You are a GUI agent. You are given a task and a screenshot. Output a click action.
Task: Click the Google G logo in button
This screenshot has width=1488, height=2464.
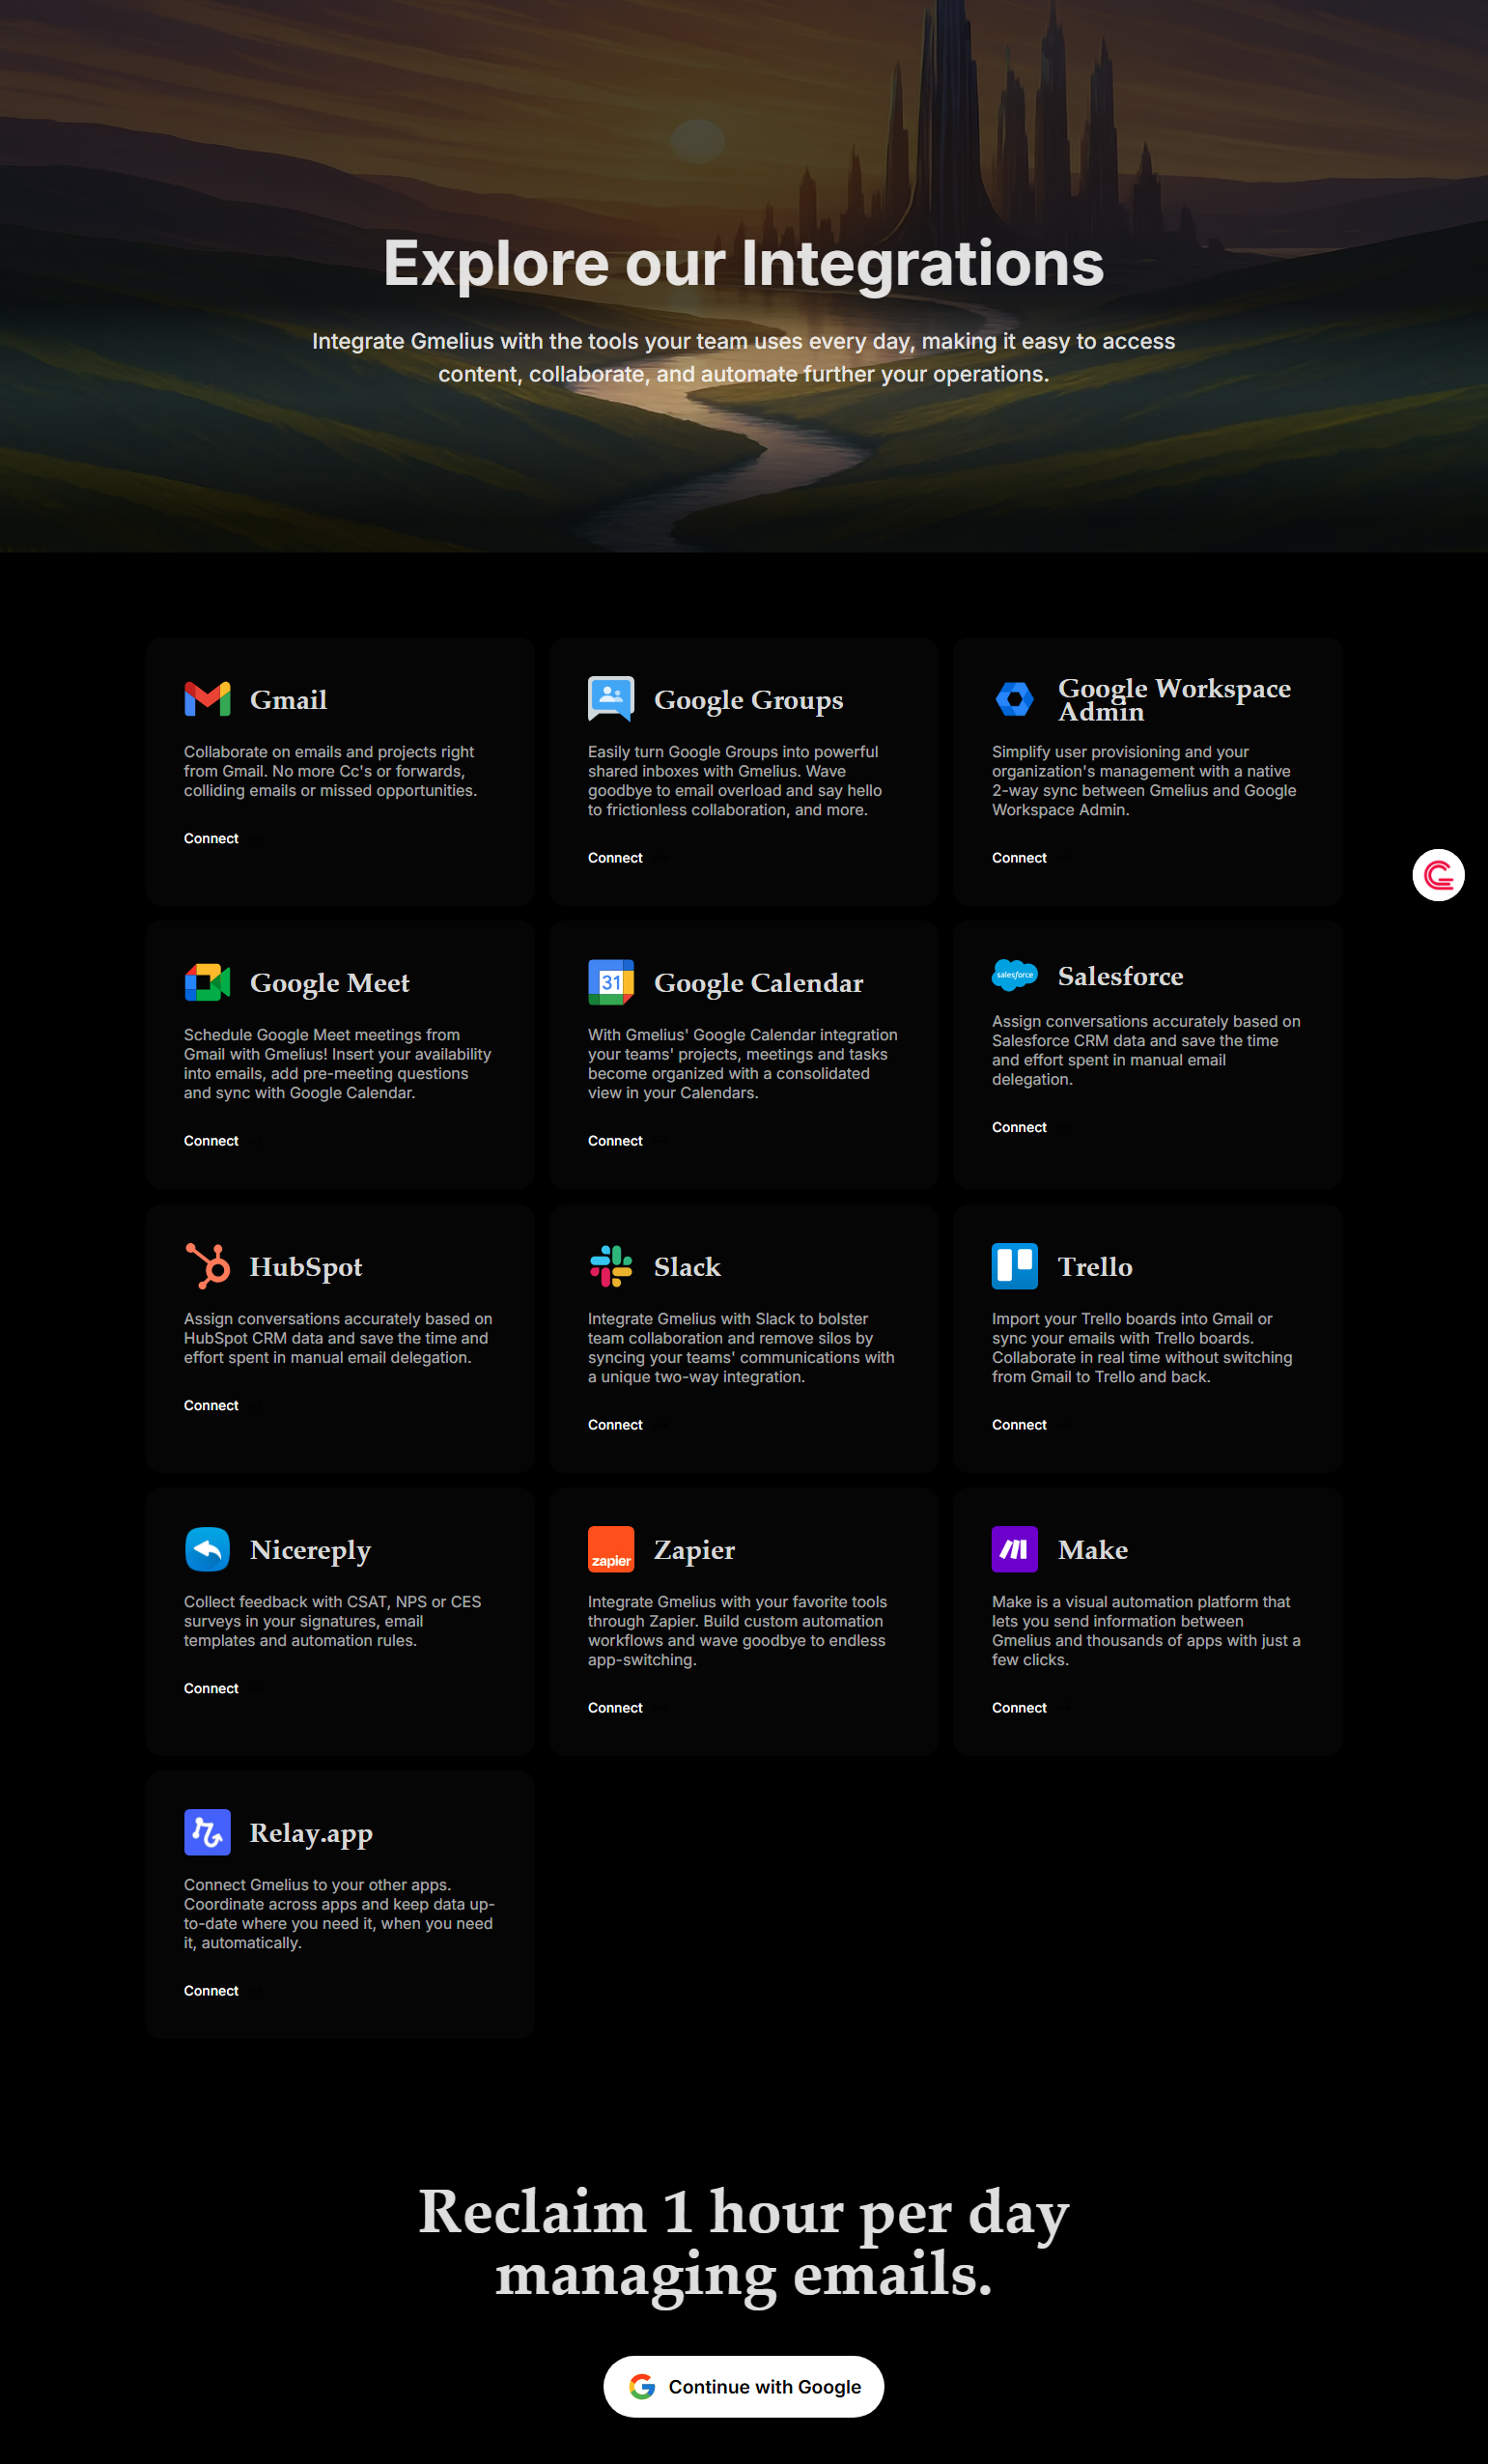pos(642,2387)
